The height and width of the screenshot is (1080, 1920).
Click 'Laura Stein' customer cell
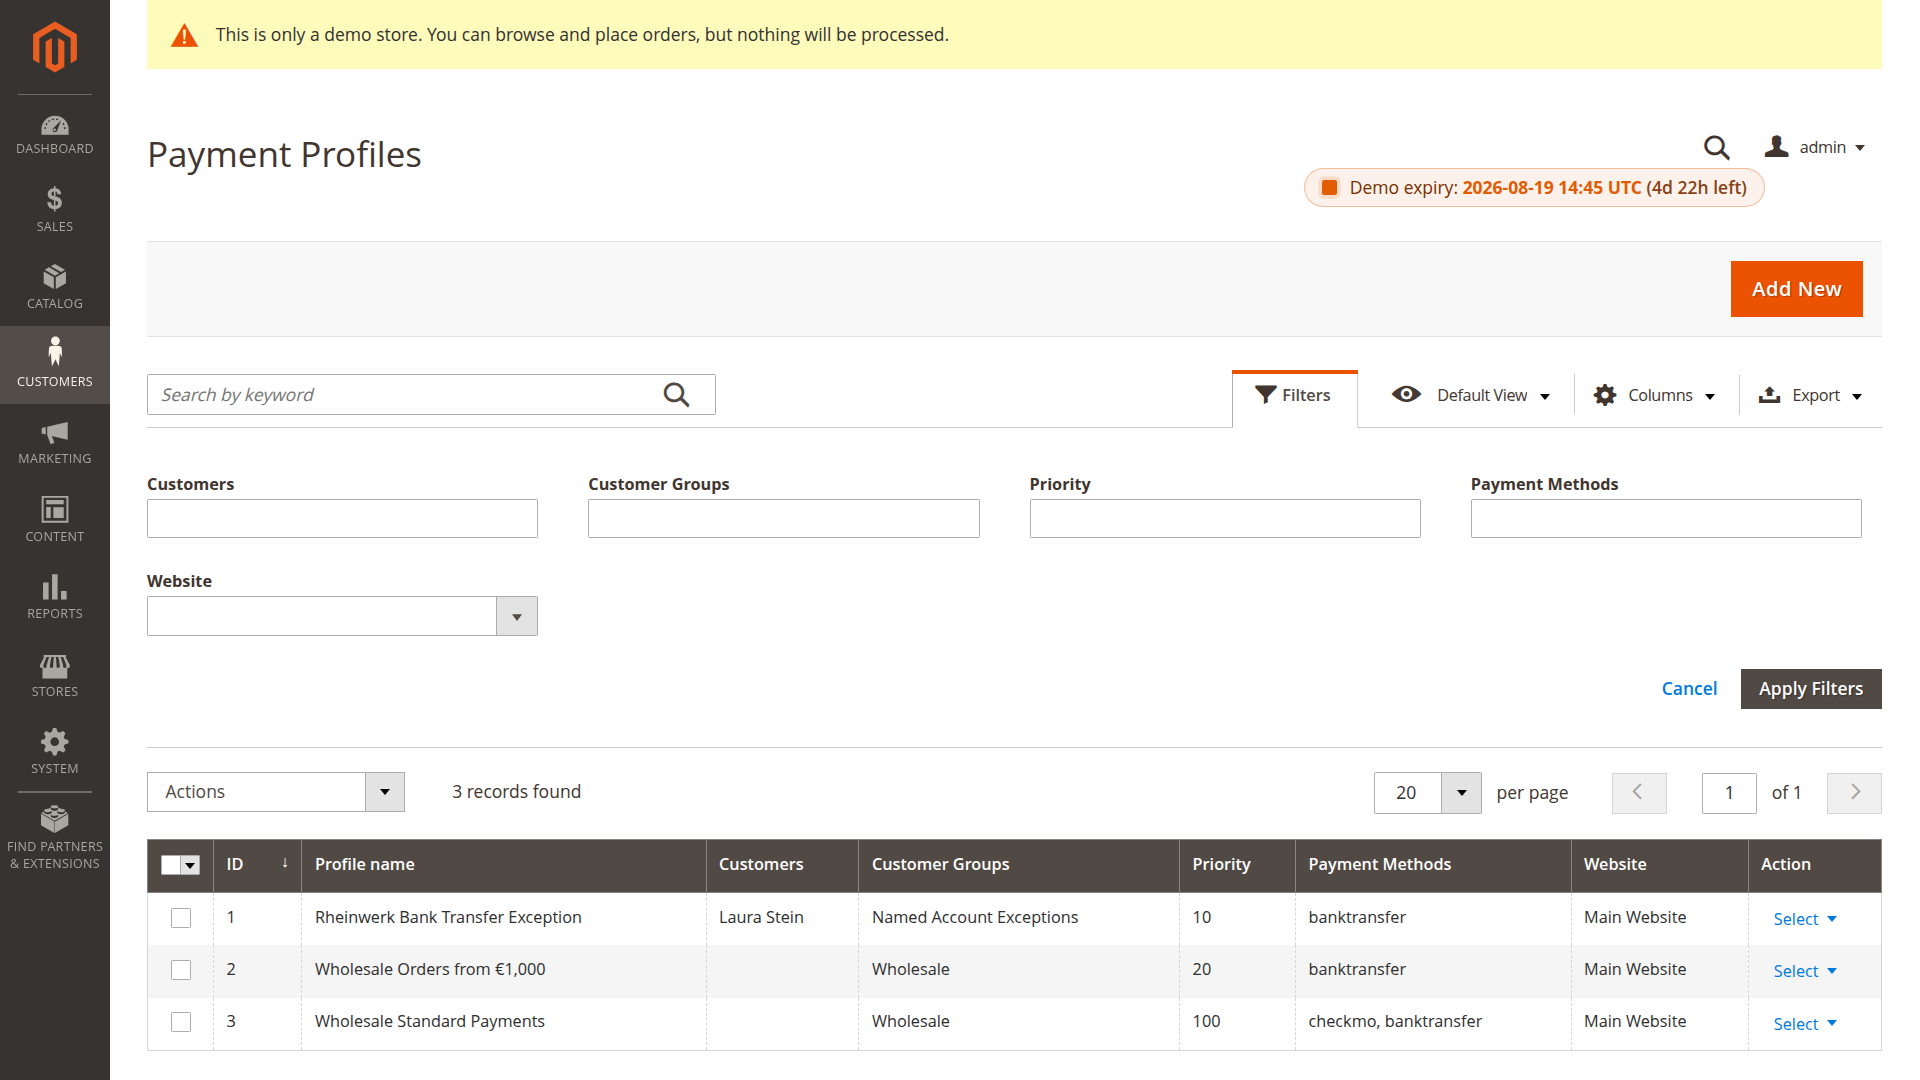pos(761,918)
